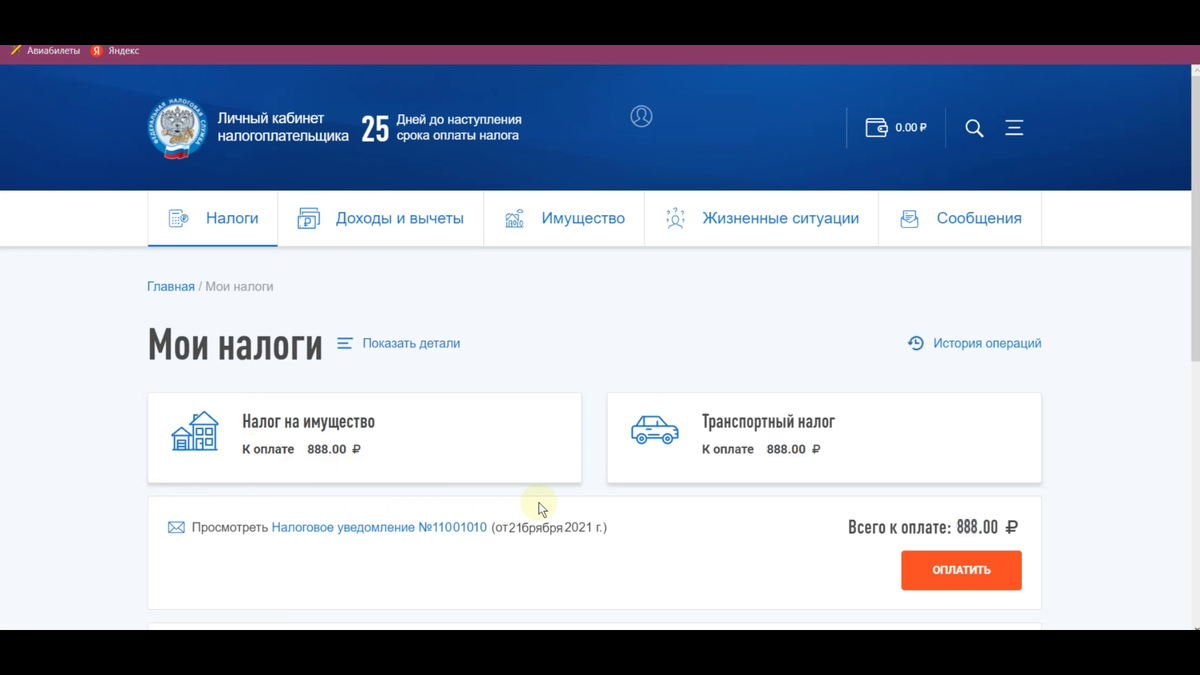
Task: Open the user profile icon
Action: point(641,116)
